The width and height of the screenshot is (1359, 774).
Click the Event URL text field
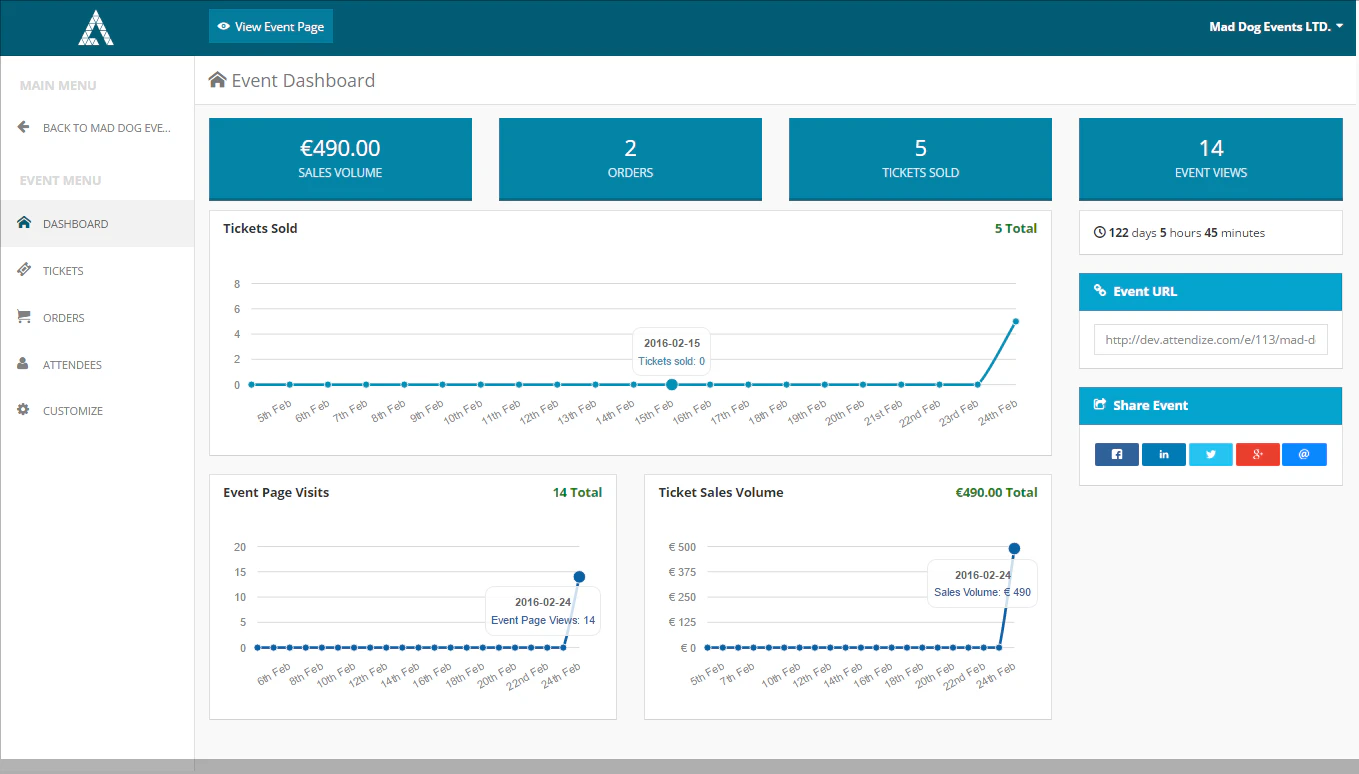click(1211, 340)
